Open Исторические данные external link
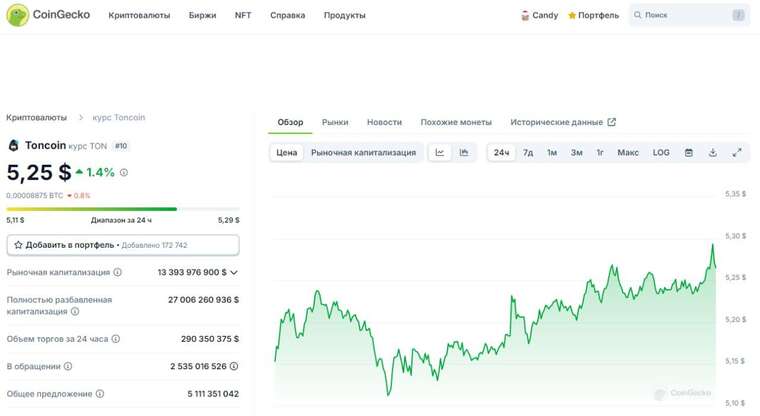The height and width of the screenshot is (416, 760). pyautogui.click(x=563, y=122)
